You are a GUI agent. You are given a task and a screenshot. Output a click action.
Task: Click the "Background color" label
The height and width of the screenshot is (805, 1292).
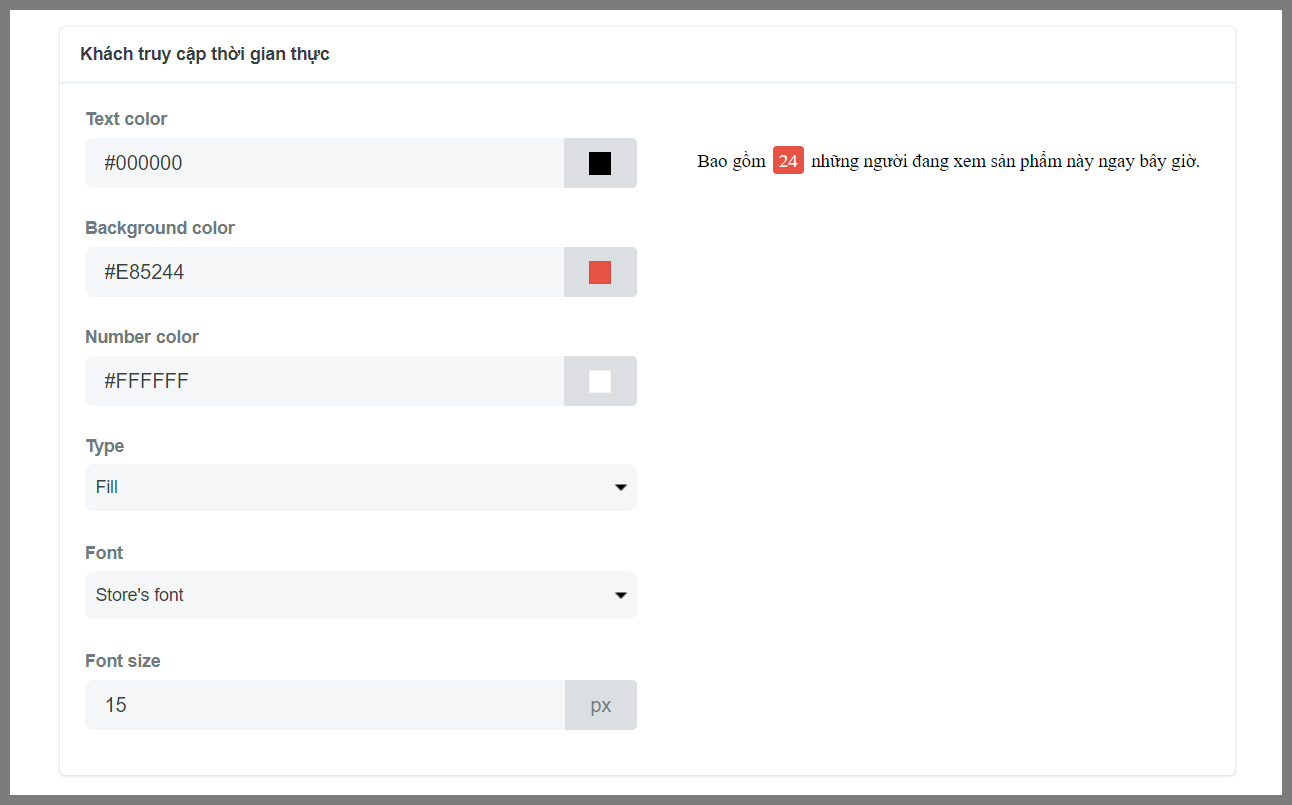(x=160, y=228)
